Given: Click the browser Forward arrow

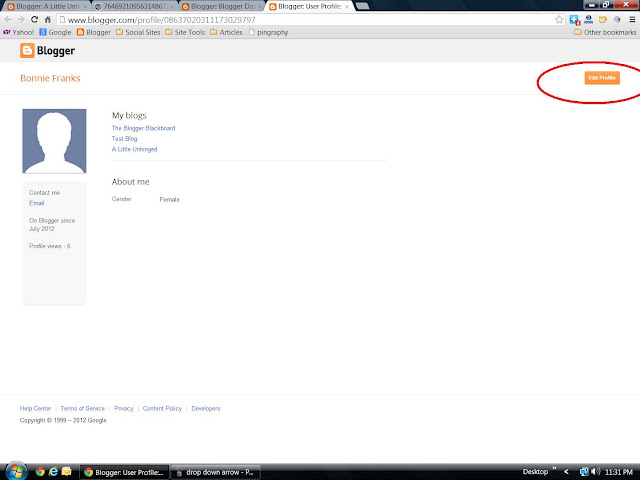Looking at the screenshot, I should point(21,20).
